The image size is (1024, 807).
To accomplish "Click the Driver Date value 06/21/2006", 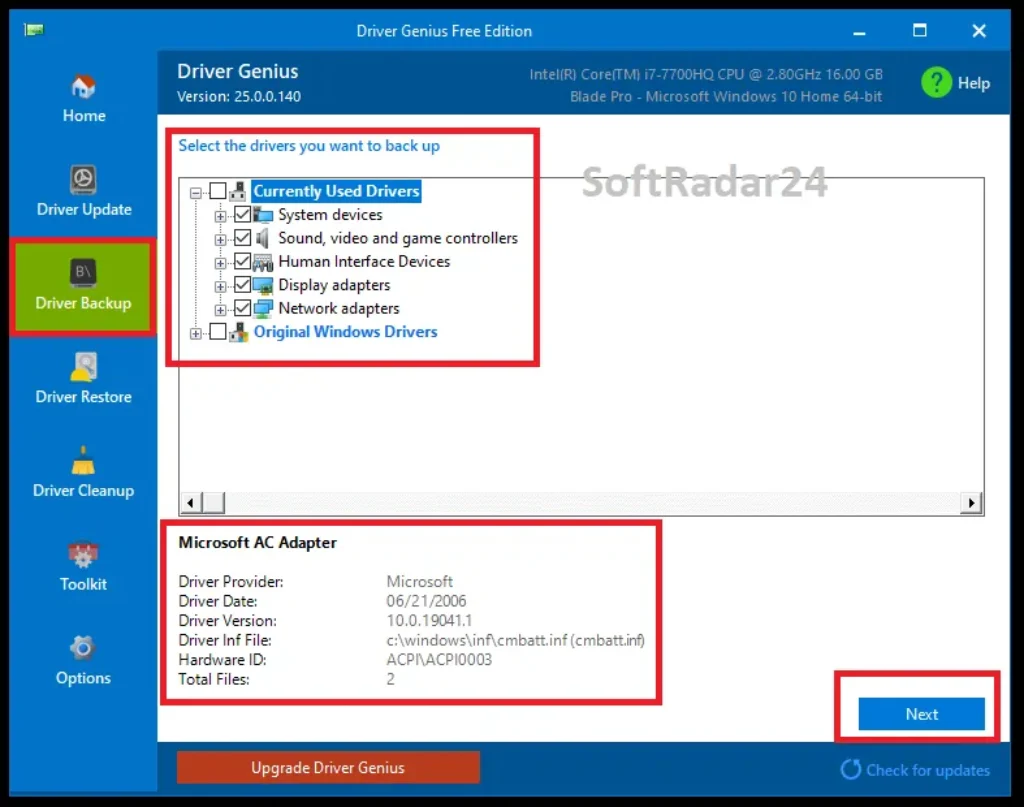I will [426, 601].
